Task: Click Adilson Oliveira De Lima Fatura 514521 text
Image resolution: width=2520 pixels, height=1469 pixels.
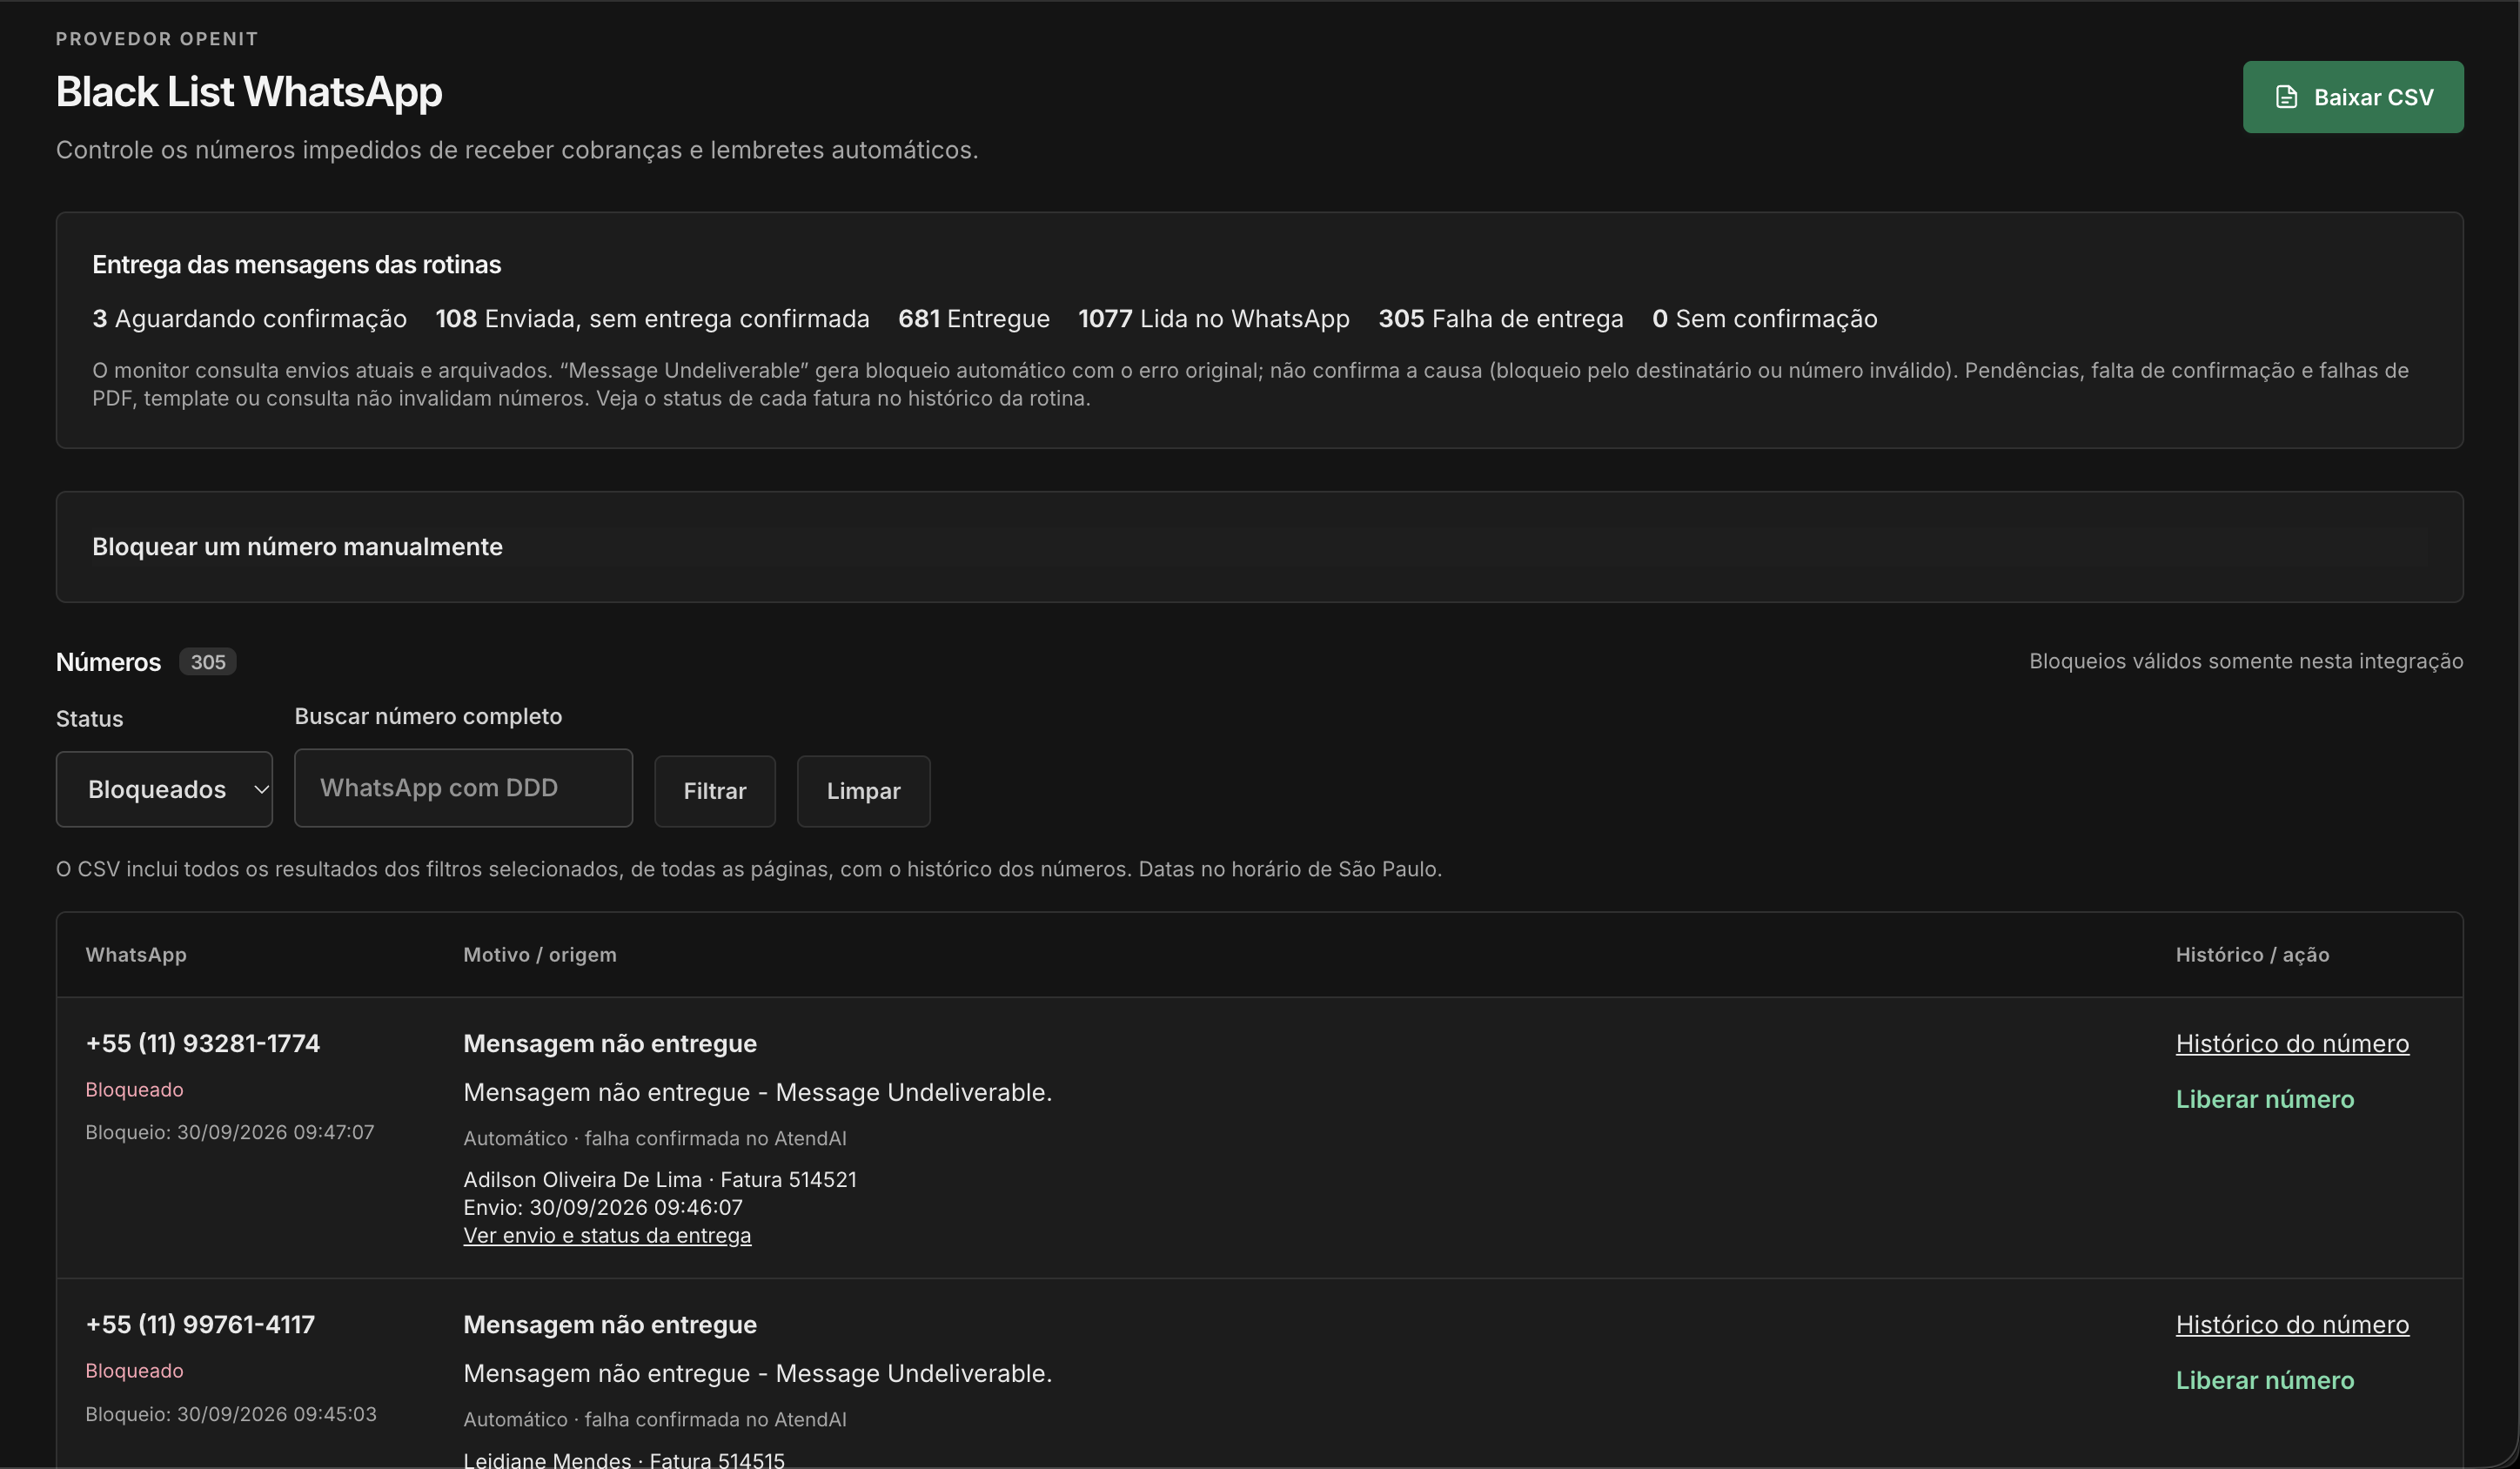Action: coord(660,1179)
